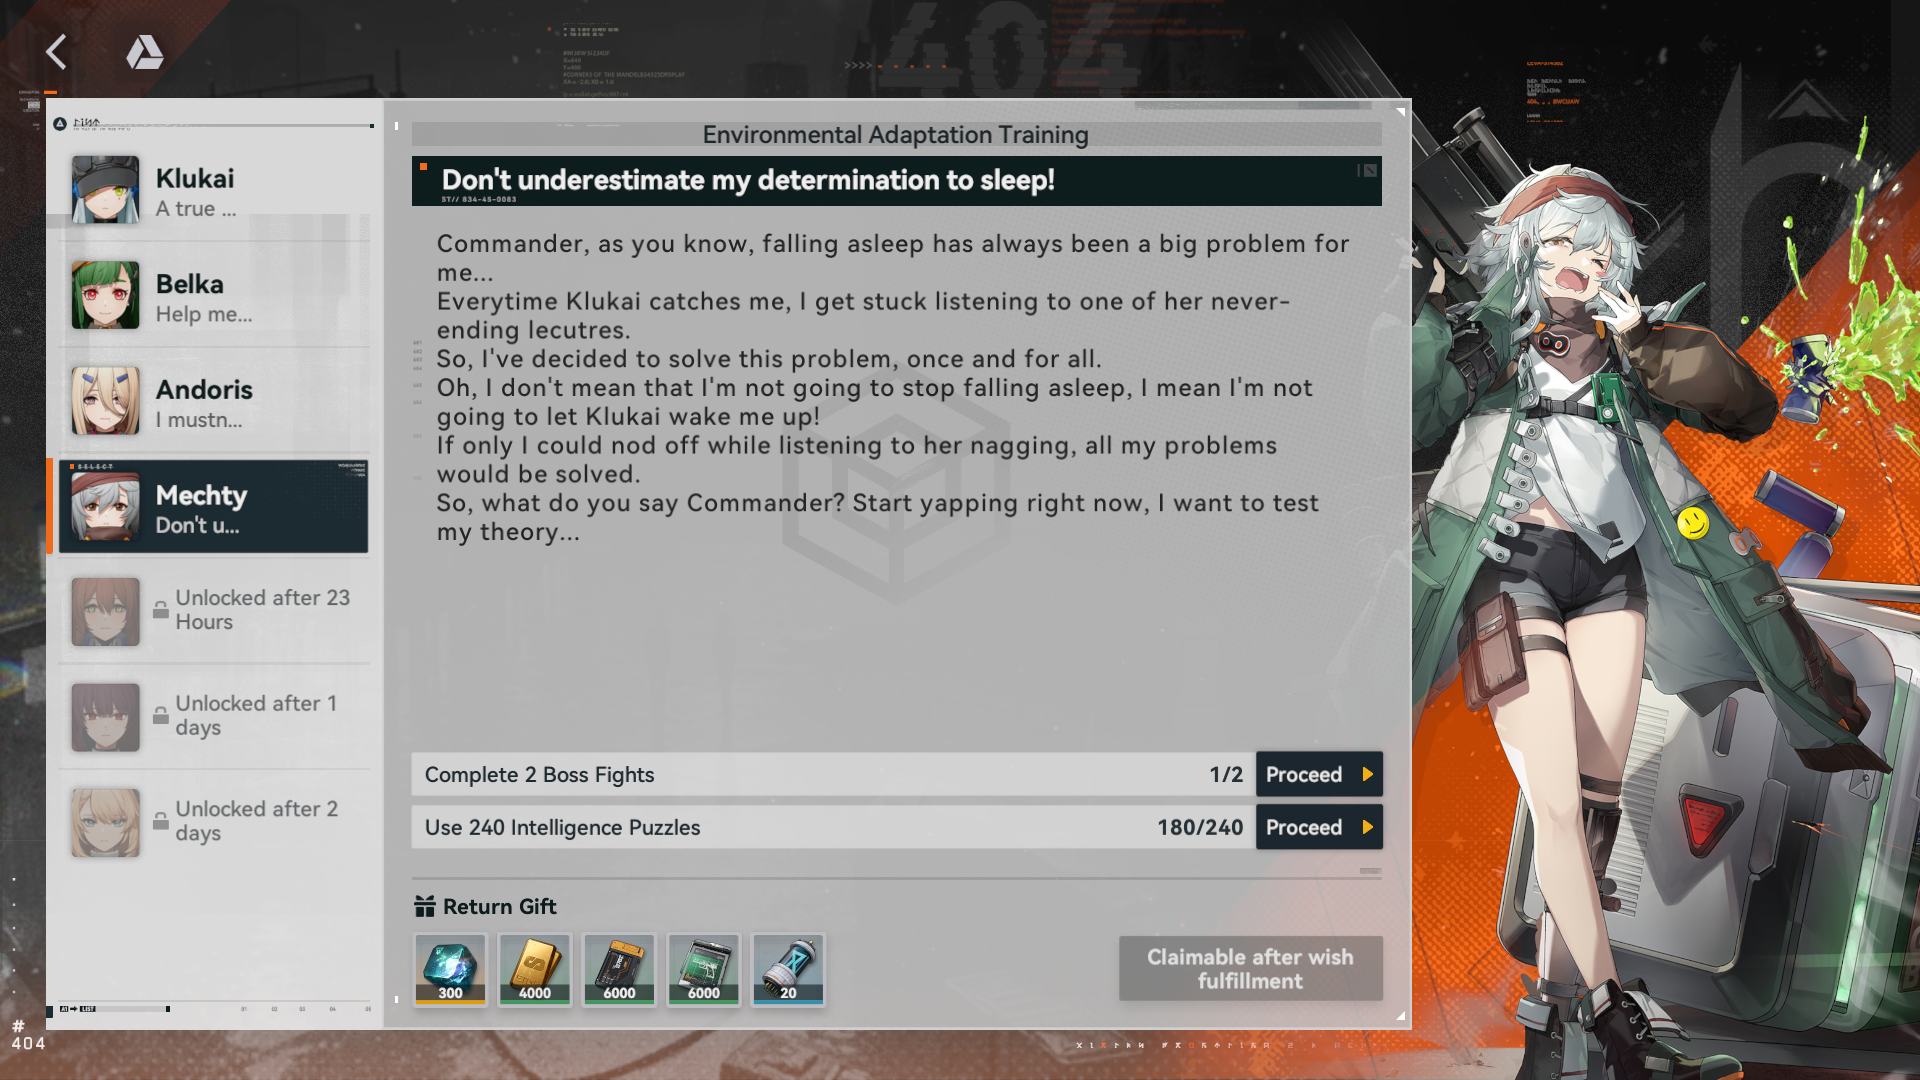This screenshot has height=1080, width=1920.
Task: Click Claimable after wish fulfillment button
Action: tap(1250, 968)
